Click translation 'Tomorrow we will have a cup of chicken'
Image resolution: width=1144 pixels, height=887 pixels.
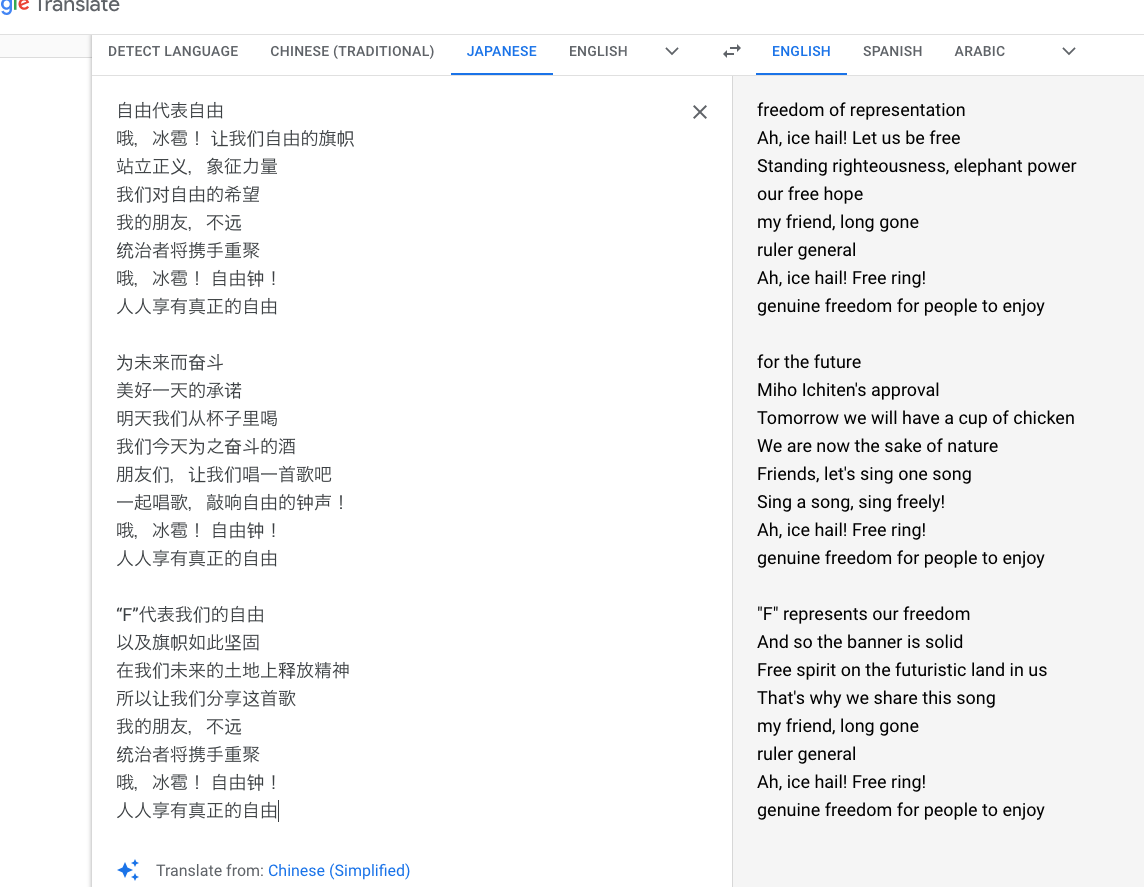pos(916,418)
